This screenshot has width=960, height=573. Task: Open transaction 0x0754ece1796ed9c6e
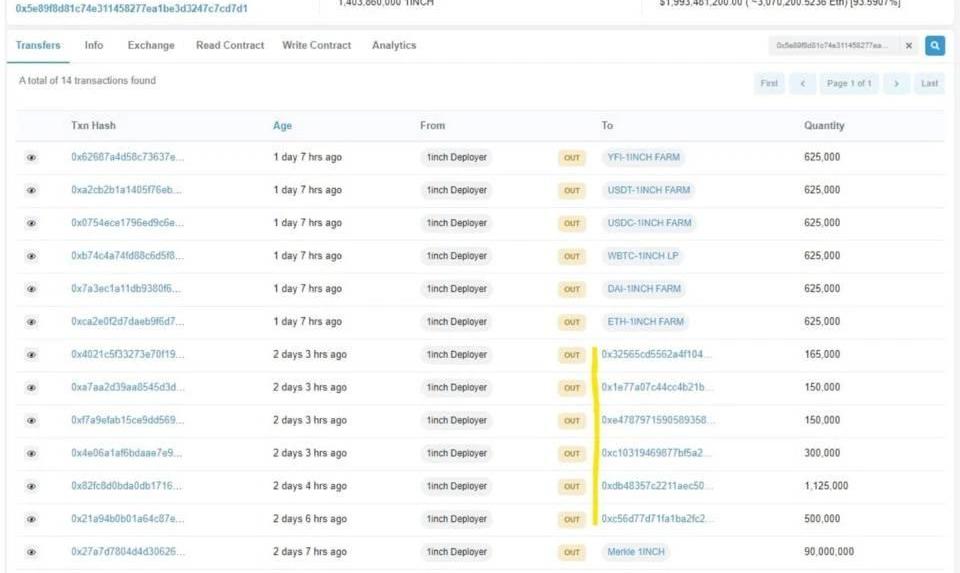click(x=127, y=223)
